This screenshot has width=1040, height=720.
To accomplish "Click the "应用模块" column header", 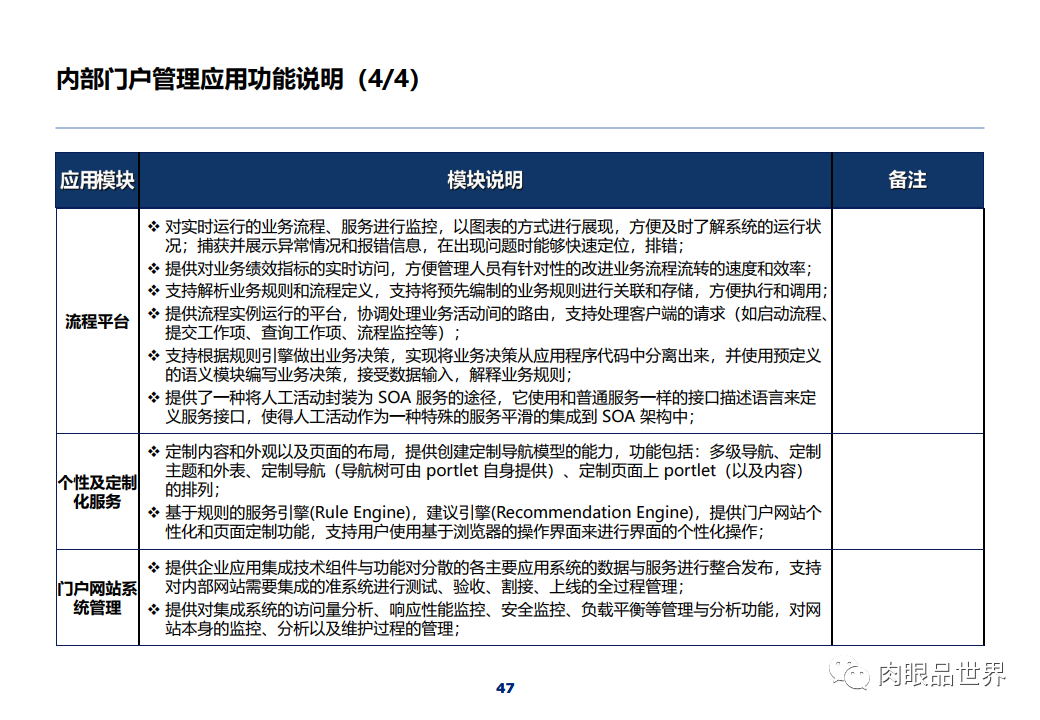I will pos(97,180).
